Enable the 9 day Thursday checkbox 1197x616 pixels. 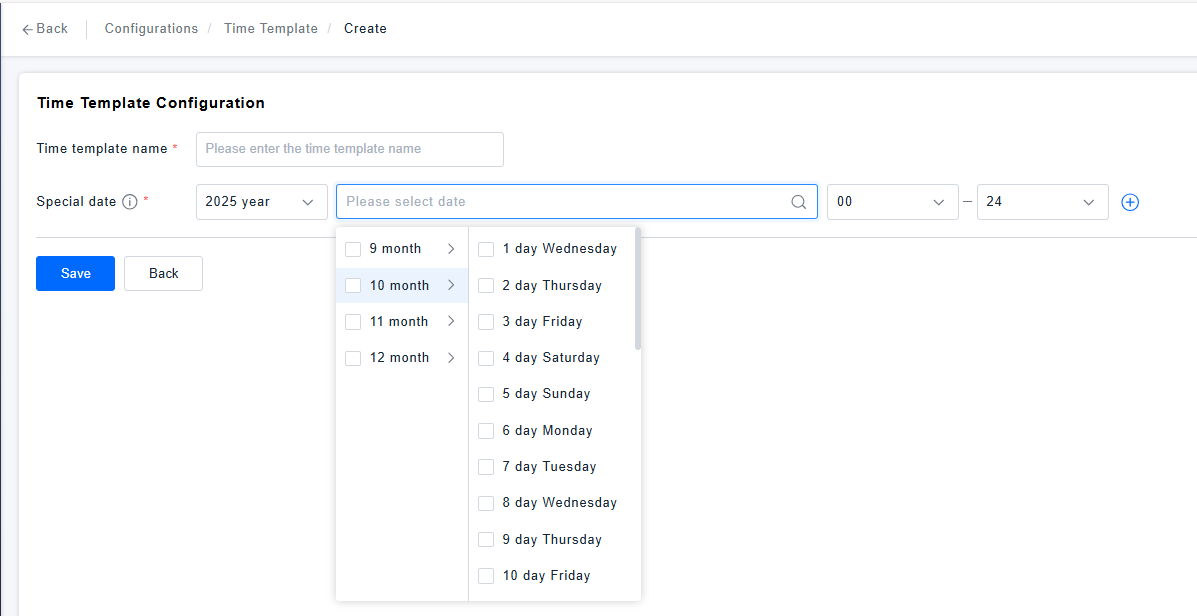[x=486, y=539]
